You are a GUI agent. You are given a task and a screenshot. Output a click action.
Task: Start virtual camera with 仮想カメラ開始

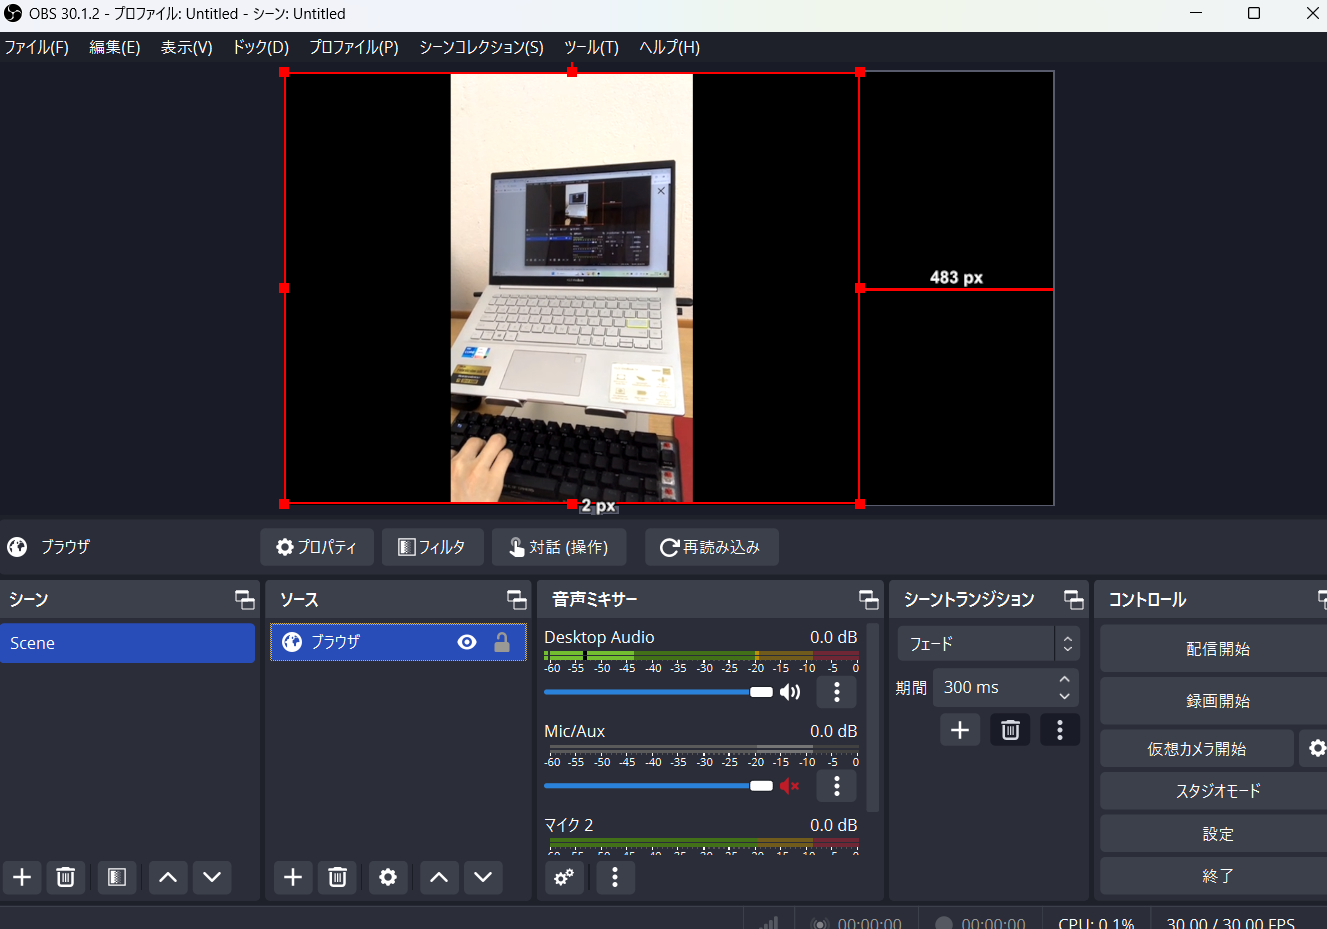pyautogui.click(x=1196, y=749)
